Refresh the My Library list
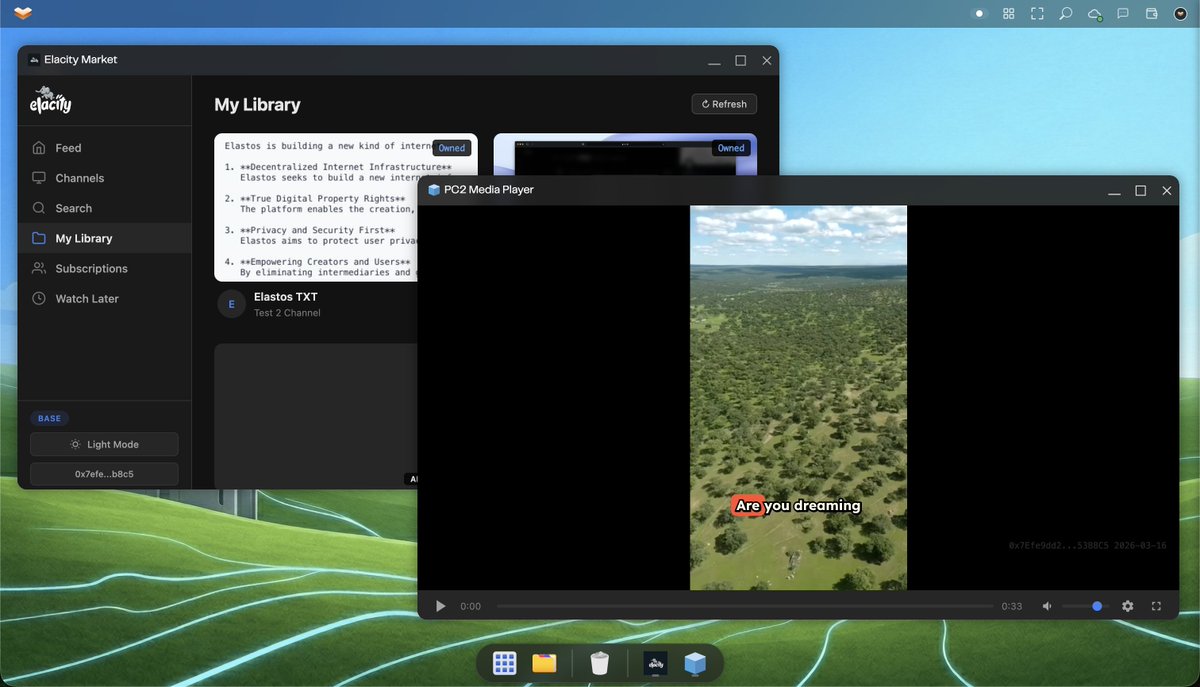Image resolution: width=1200 pixels, height=687 pixels. click(724, 104)
